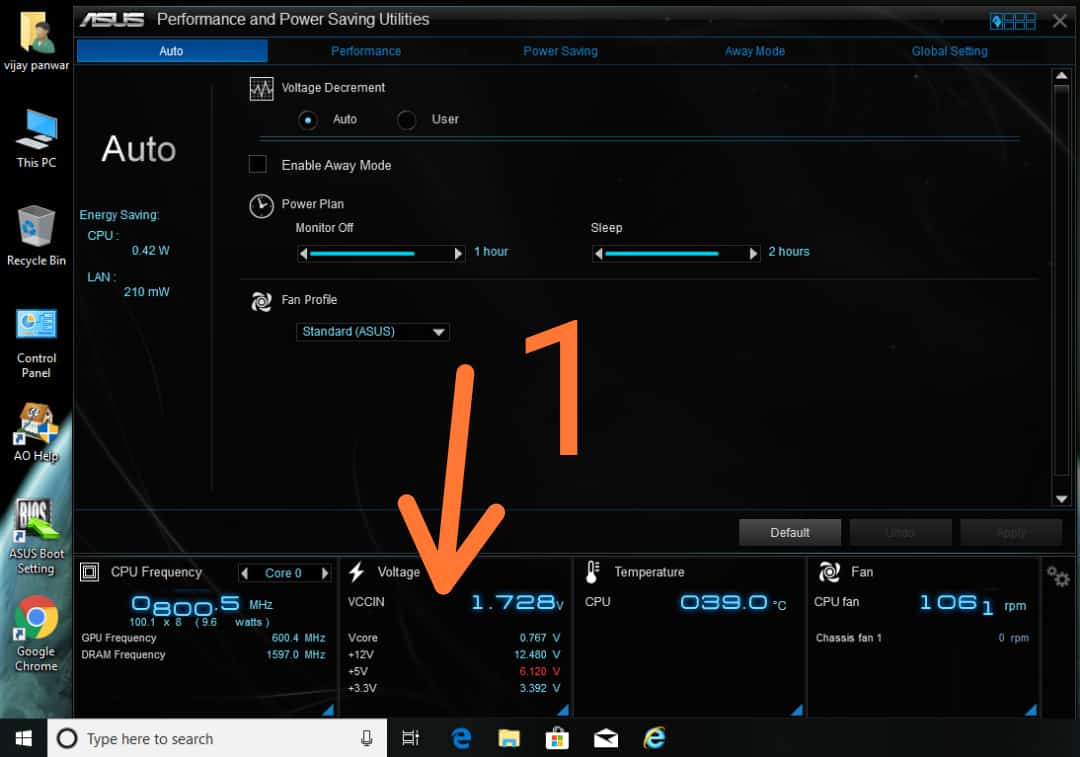Decrease Sleep time left arrow
This screenshot has height=757, width=1080.
[599, 254]
